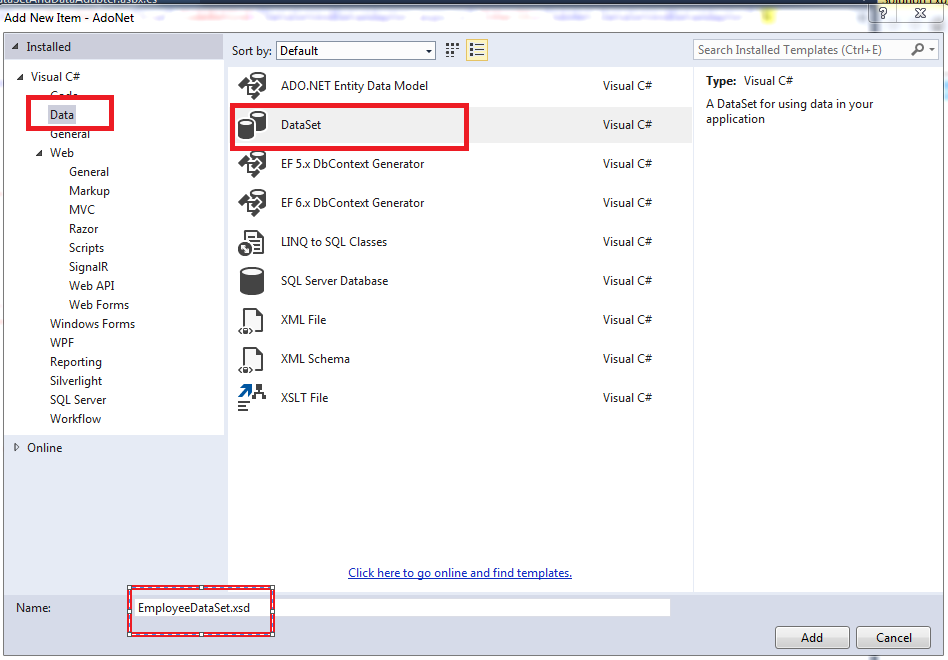The width and height of the screenshot is (948, 660).
Task: Open the search options dropdown arrow
Action: pyautogui.click(x=932, y=50)
